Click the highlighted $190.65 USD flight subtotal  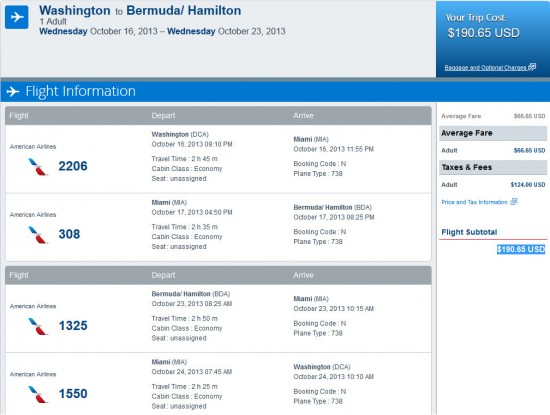(521, 249)
